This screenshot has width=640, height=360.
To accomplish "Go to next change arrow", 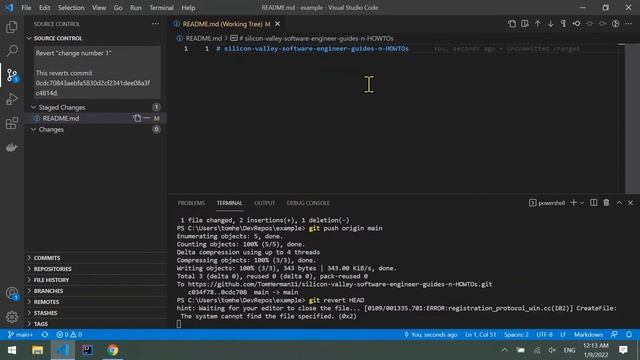I will coord(551,24).
